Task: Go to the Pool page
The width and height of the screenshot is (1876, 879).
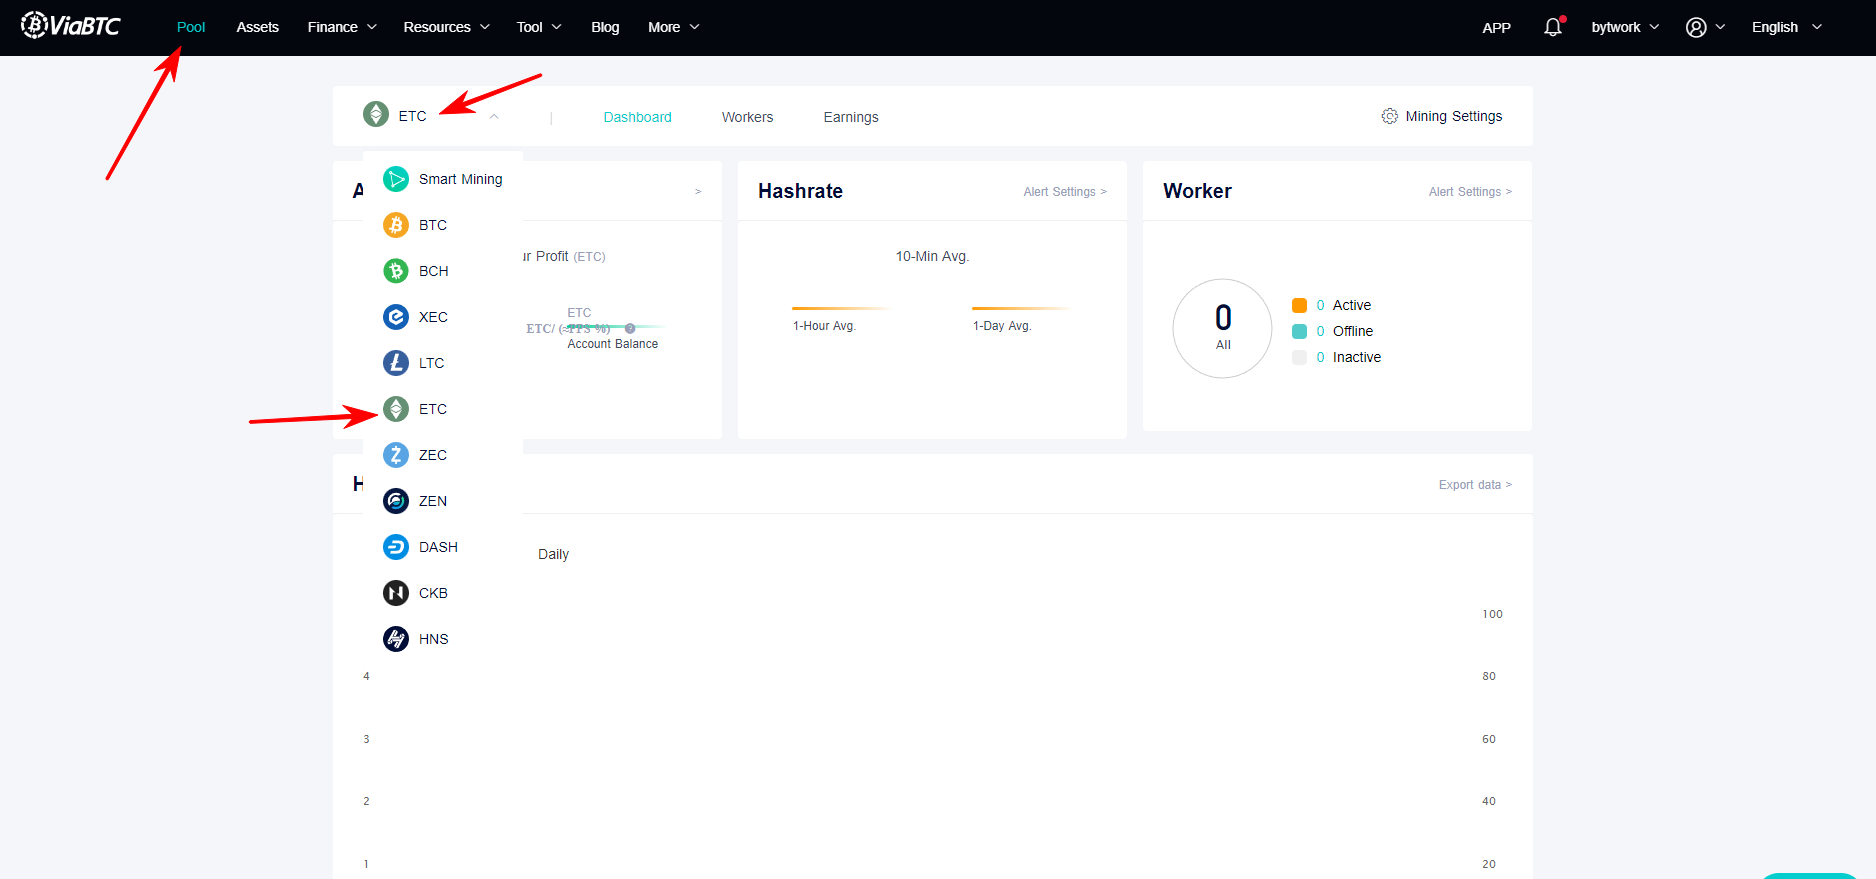Action: pyautogui.click(x=191, y=27)
